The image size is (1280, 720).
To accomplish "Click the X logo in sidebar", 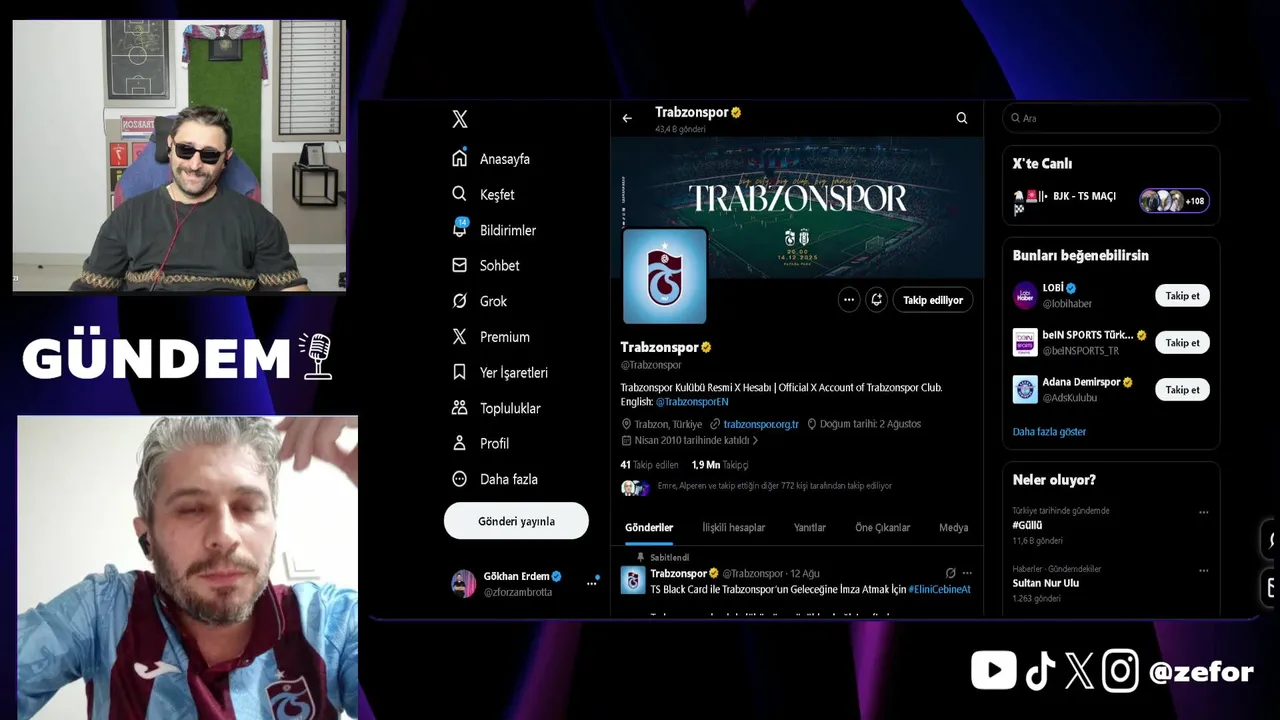I will coord(460,119).
